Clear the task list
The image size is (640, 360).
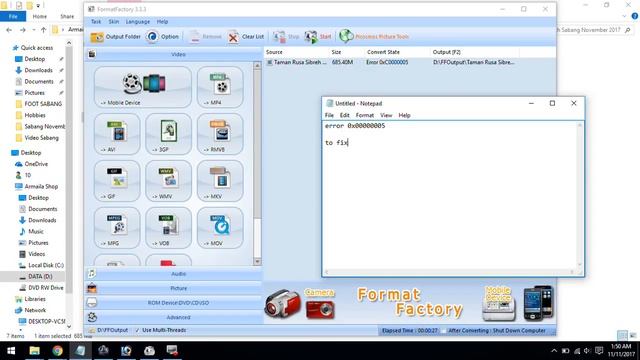tap(246, 37)
